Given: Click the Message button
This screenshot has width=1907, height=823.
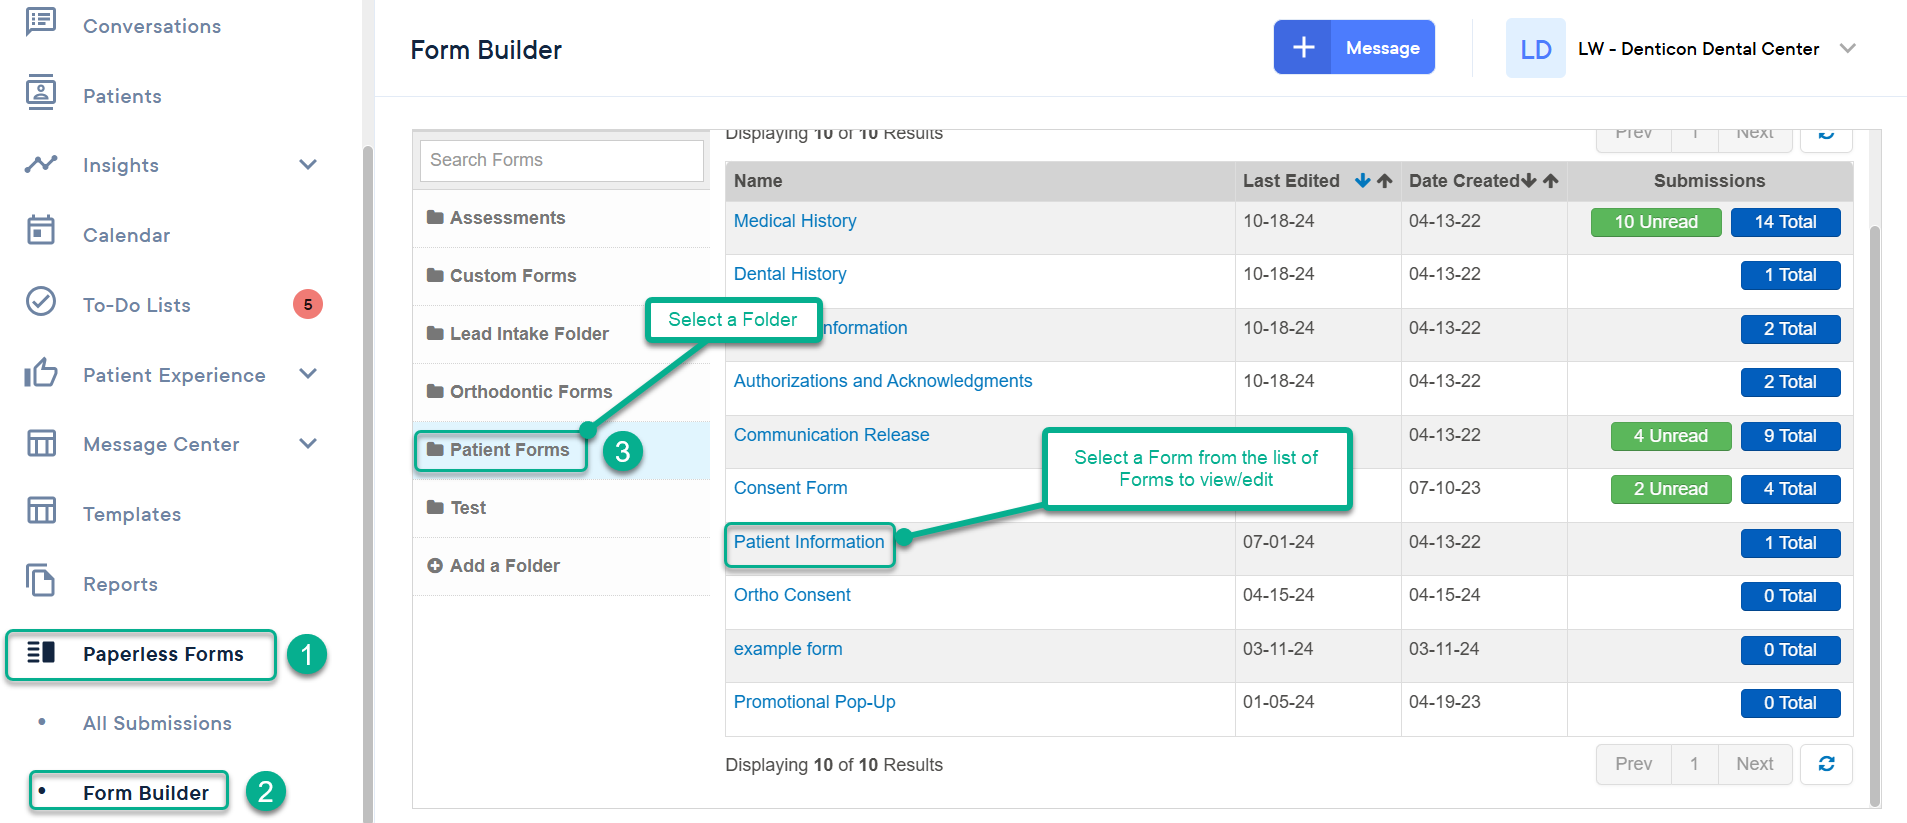Looking at the screenshot, I should click(x=1354, y=47).
